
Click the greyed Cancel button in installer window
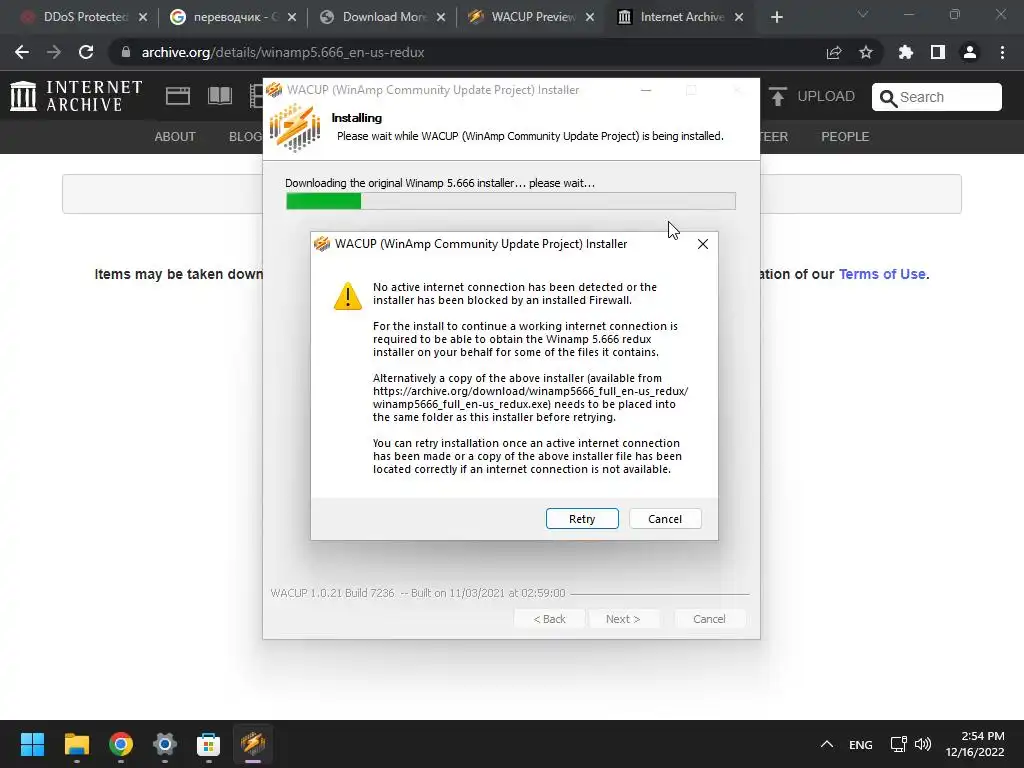[x=709, y=618]
